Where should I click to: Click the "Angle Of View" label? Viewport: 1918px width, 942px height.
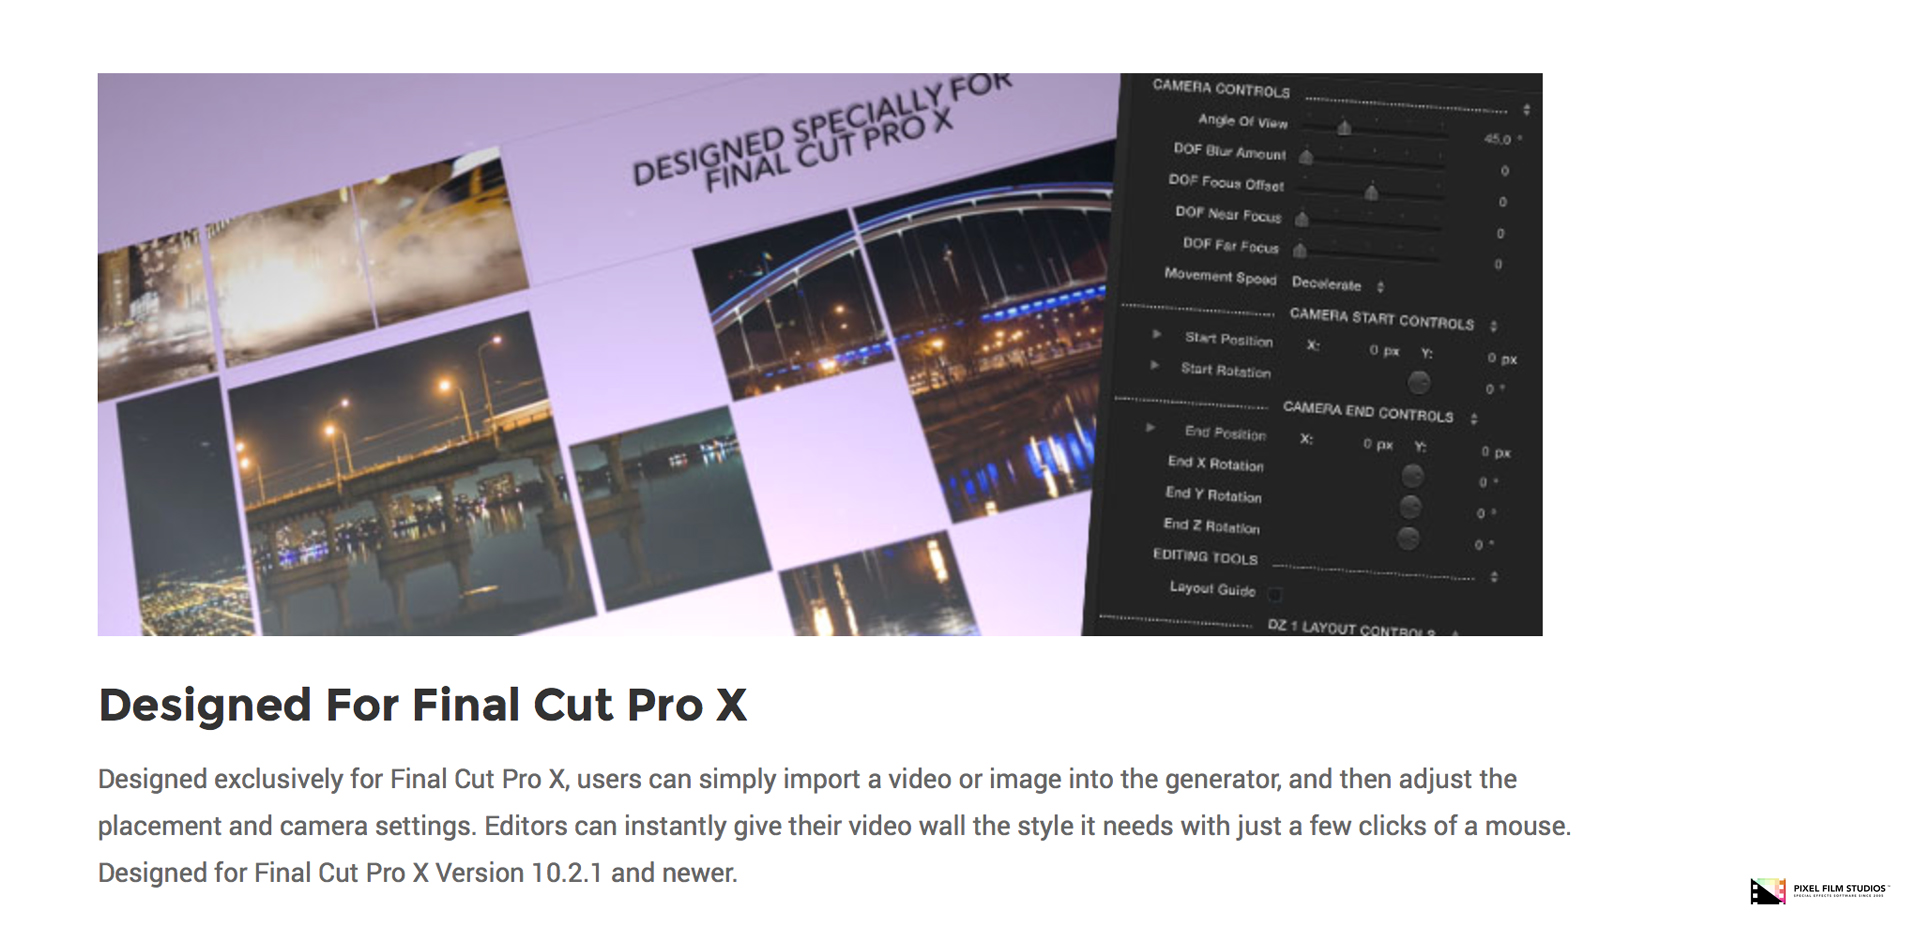1243,121
